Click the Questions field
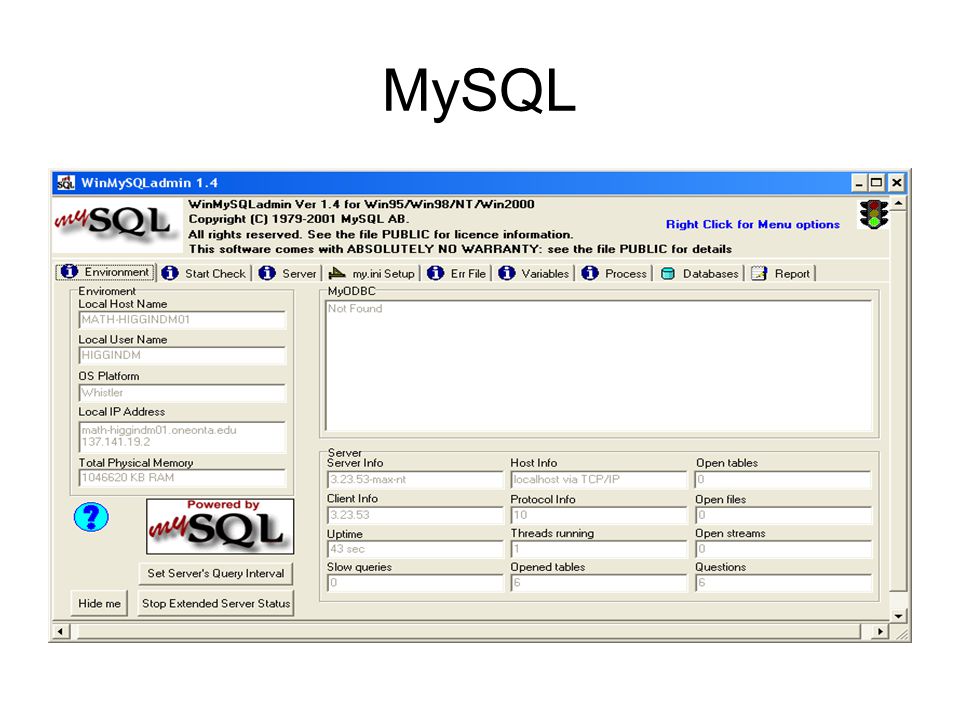The width and height of the screenshot is (960, 720). pos(783,583)
